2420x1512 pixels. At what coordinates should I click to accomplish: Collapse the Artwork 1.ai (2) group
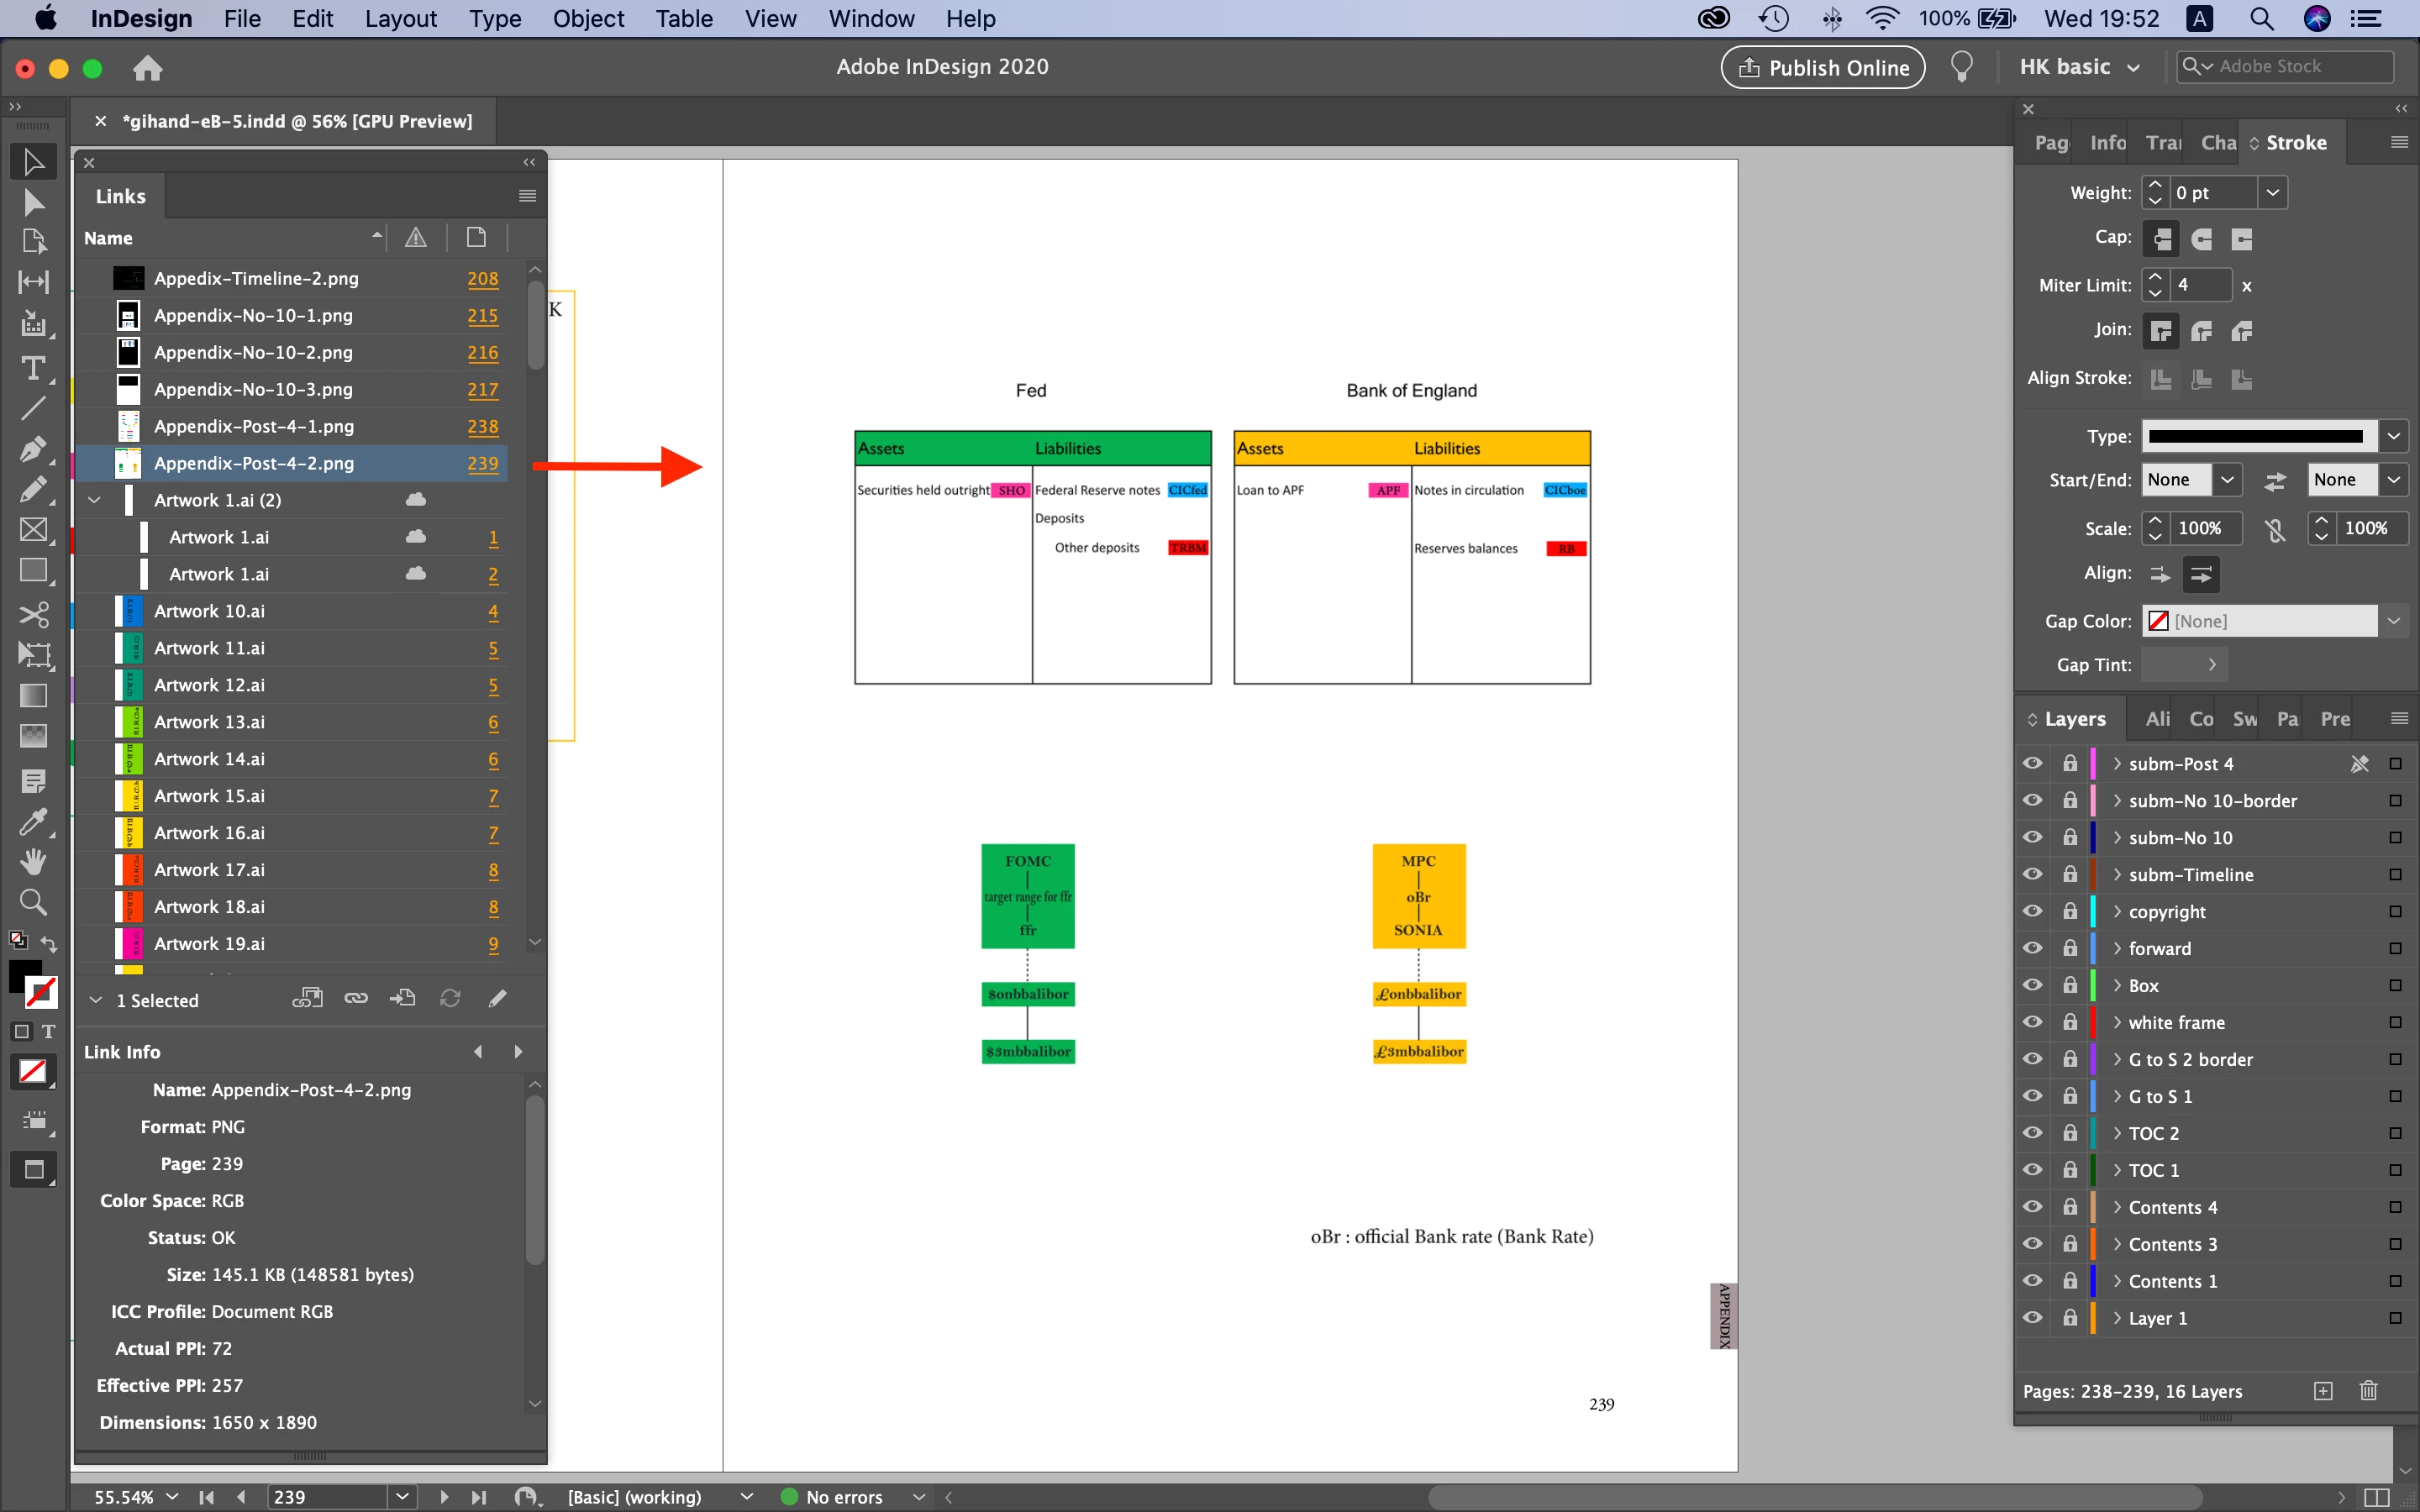click(95, 500)
